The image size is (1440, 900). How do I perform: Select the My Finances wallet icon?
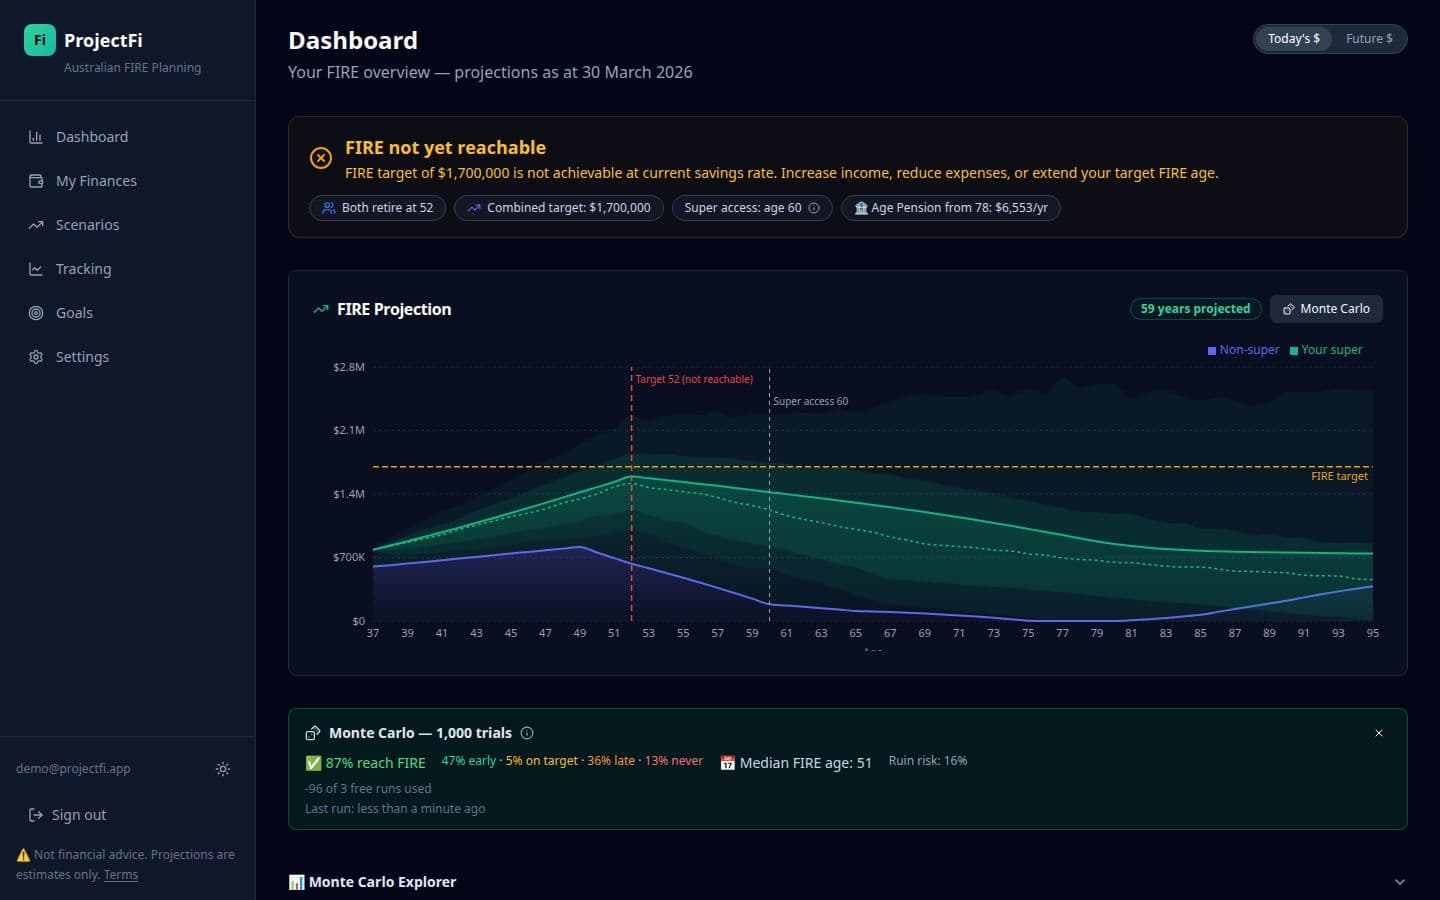(36, 180)
